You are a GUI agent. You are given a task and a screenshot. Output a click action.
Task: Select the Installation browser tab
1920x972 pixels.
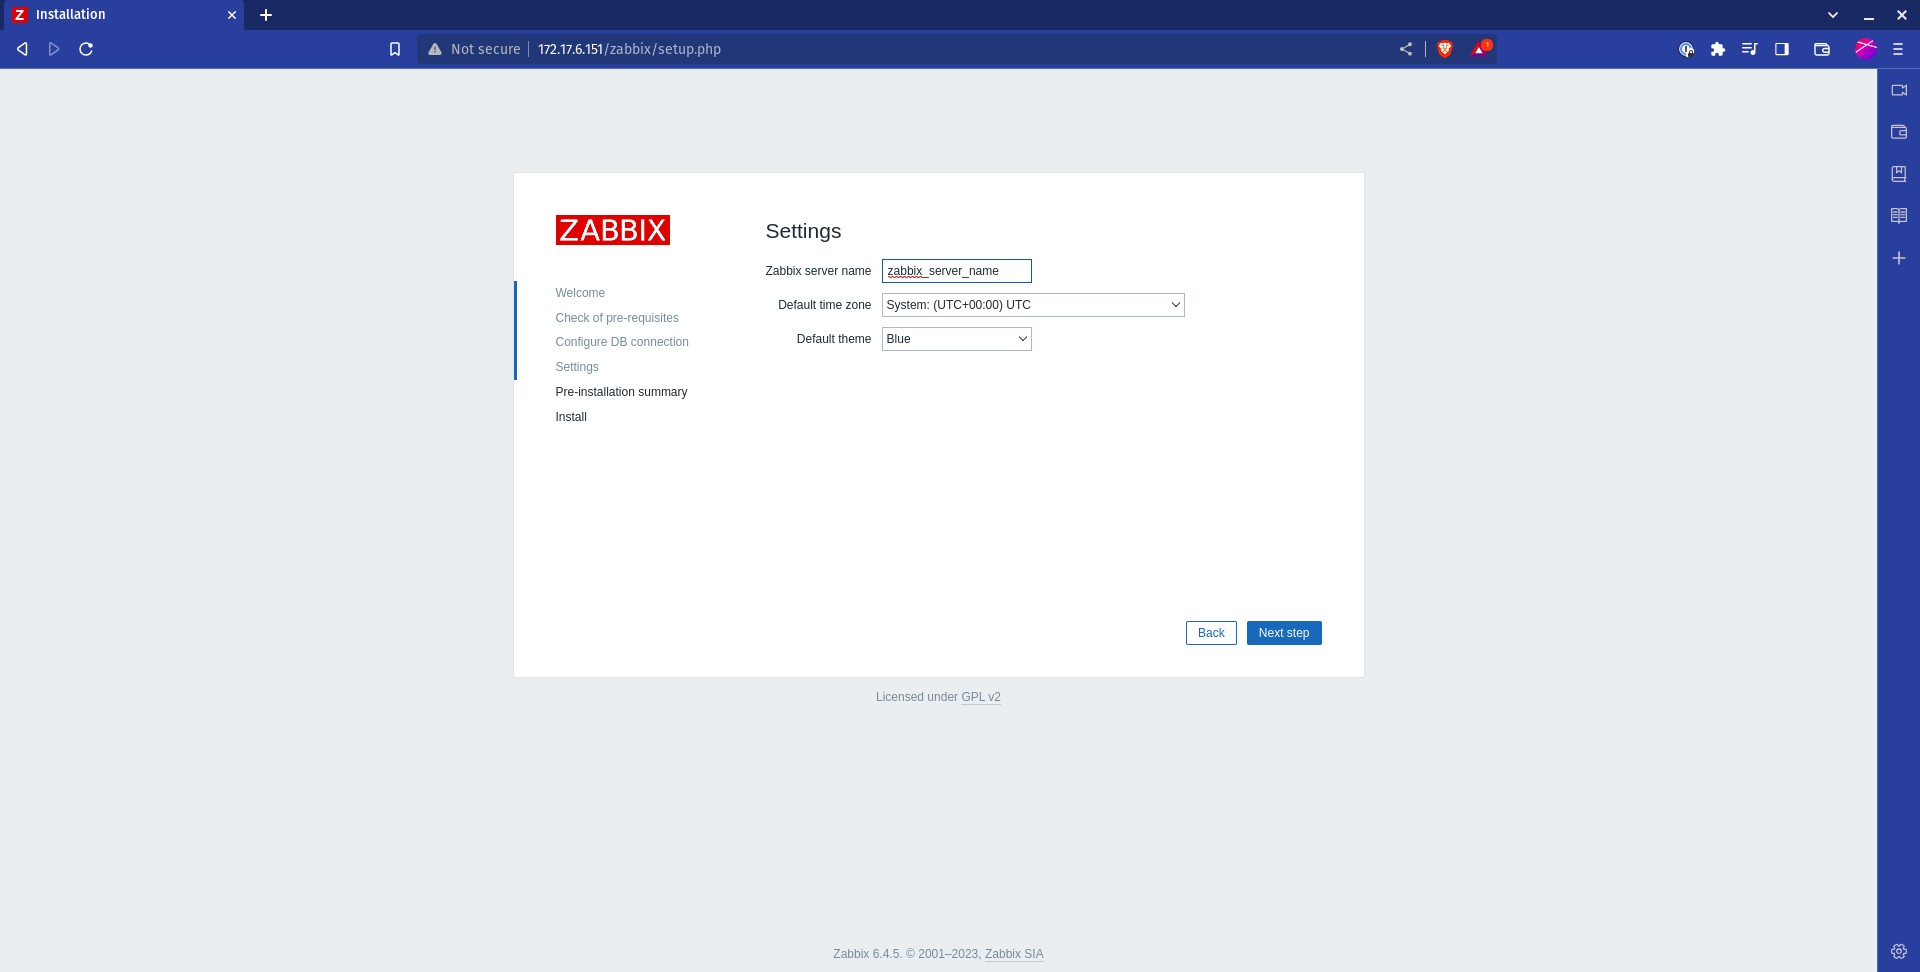coord(122,15)
